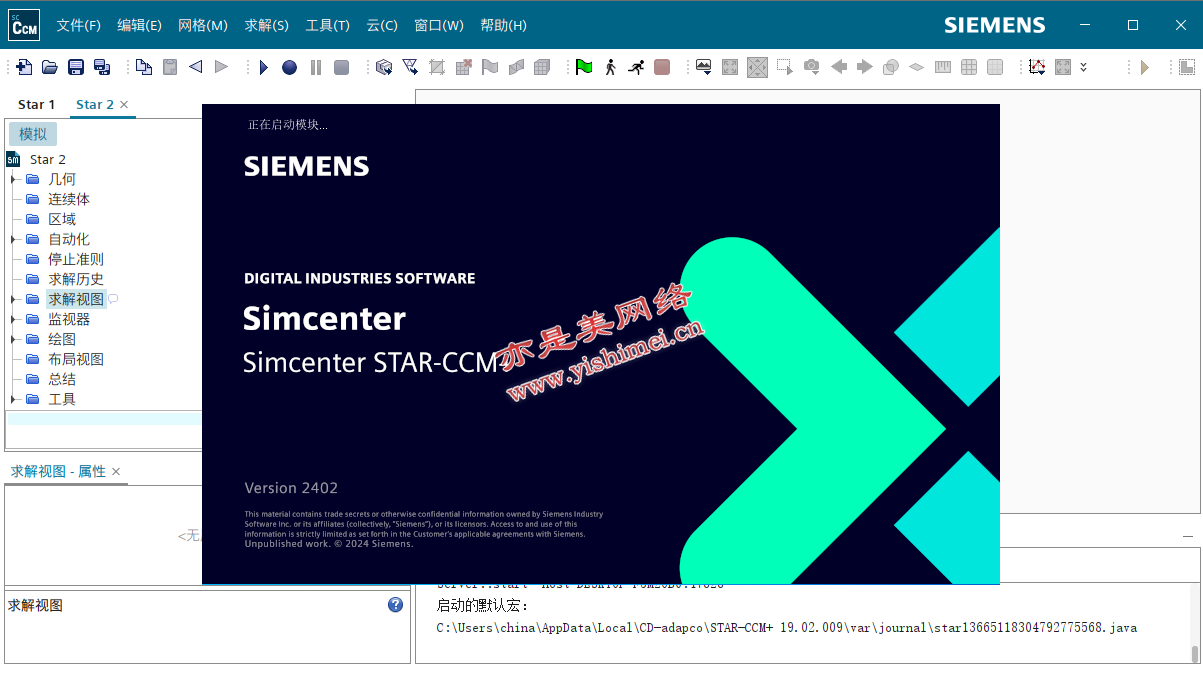Screen dimensions: 1203x689
Task: Click the journal .java path line in output
Action: coord(787,628)
